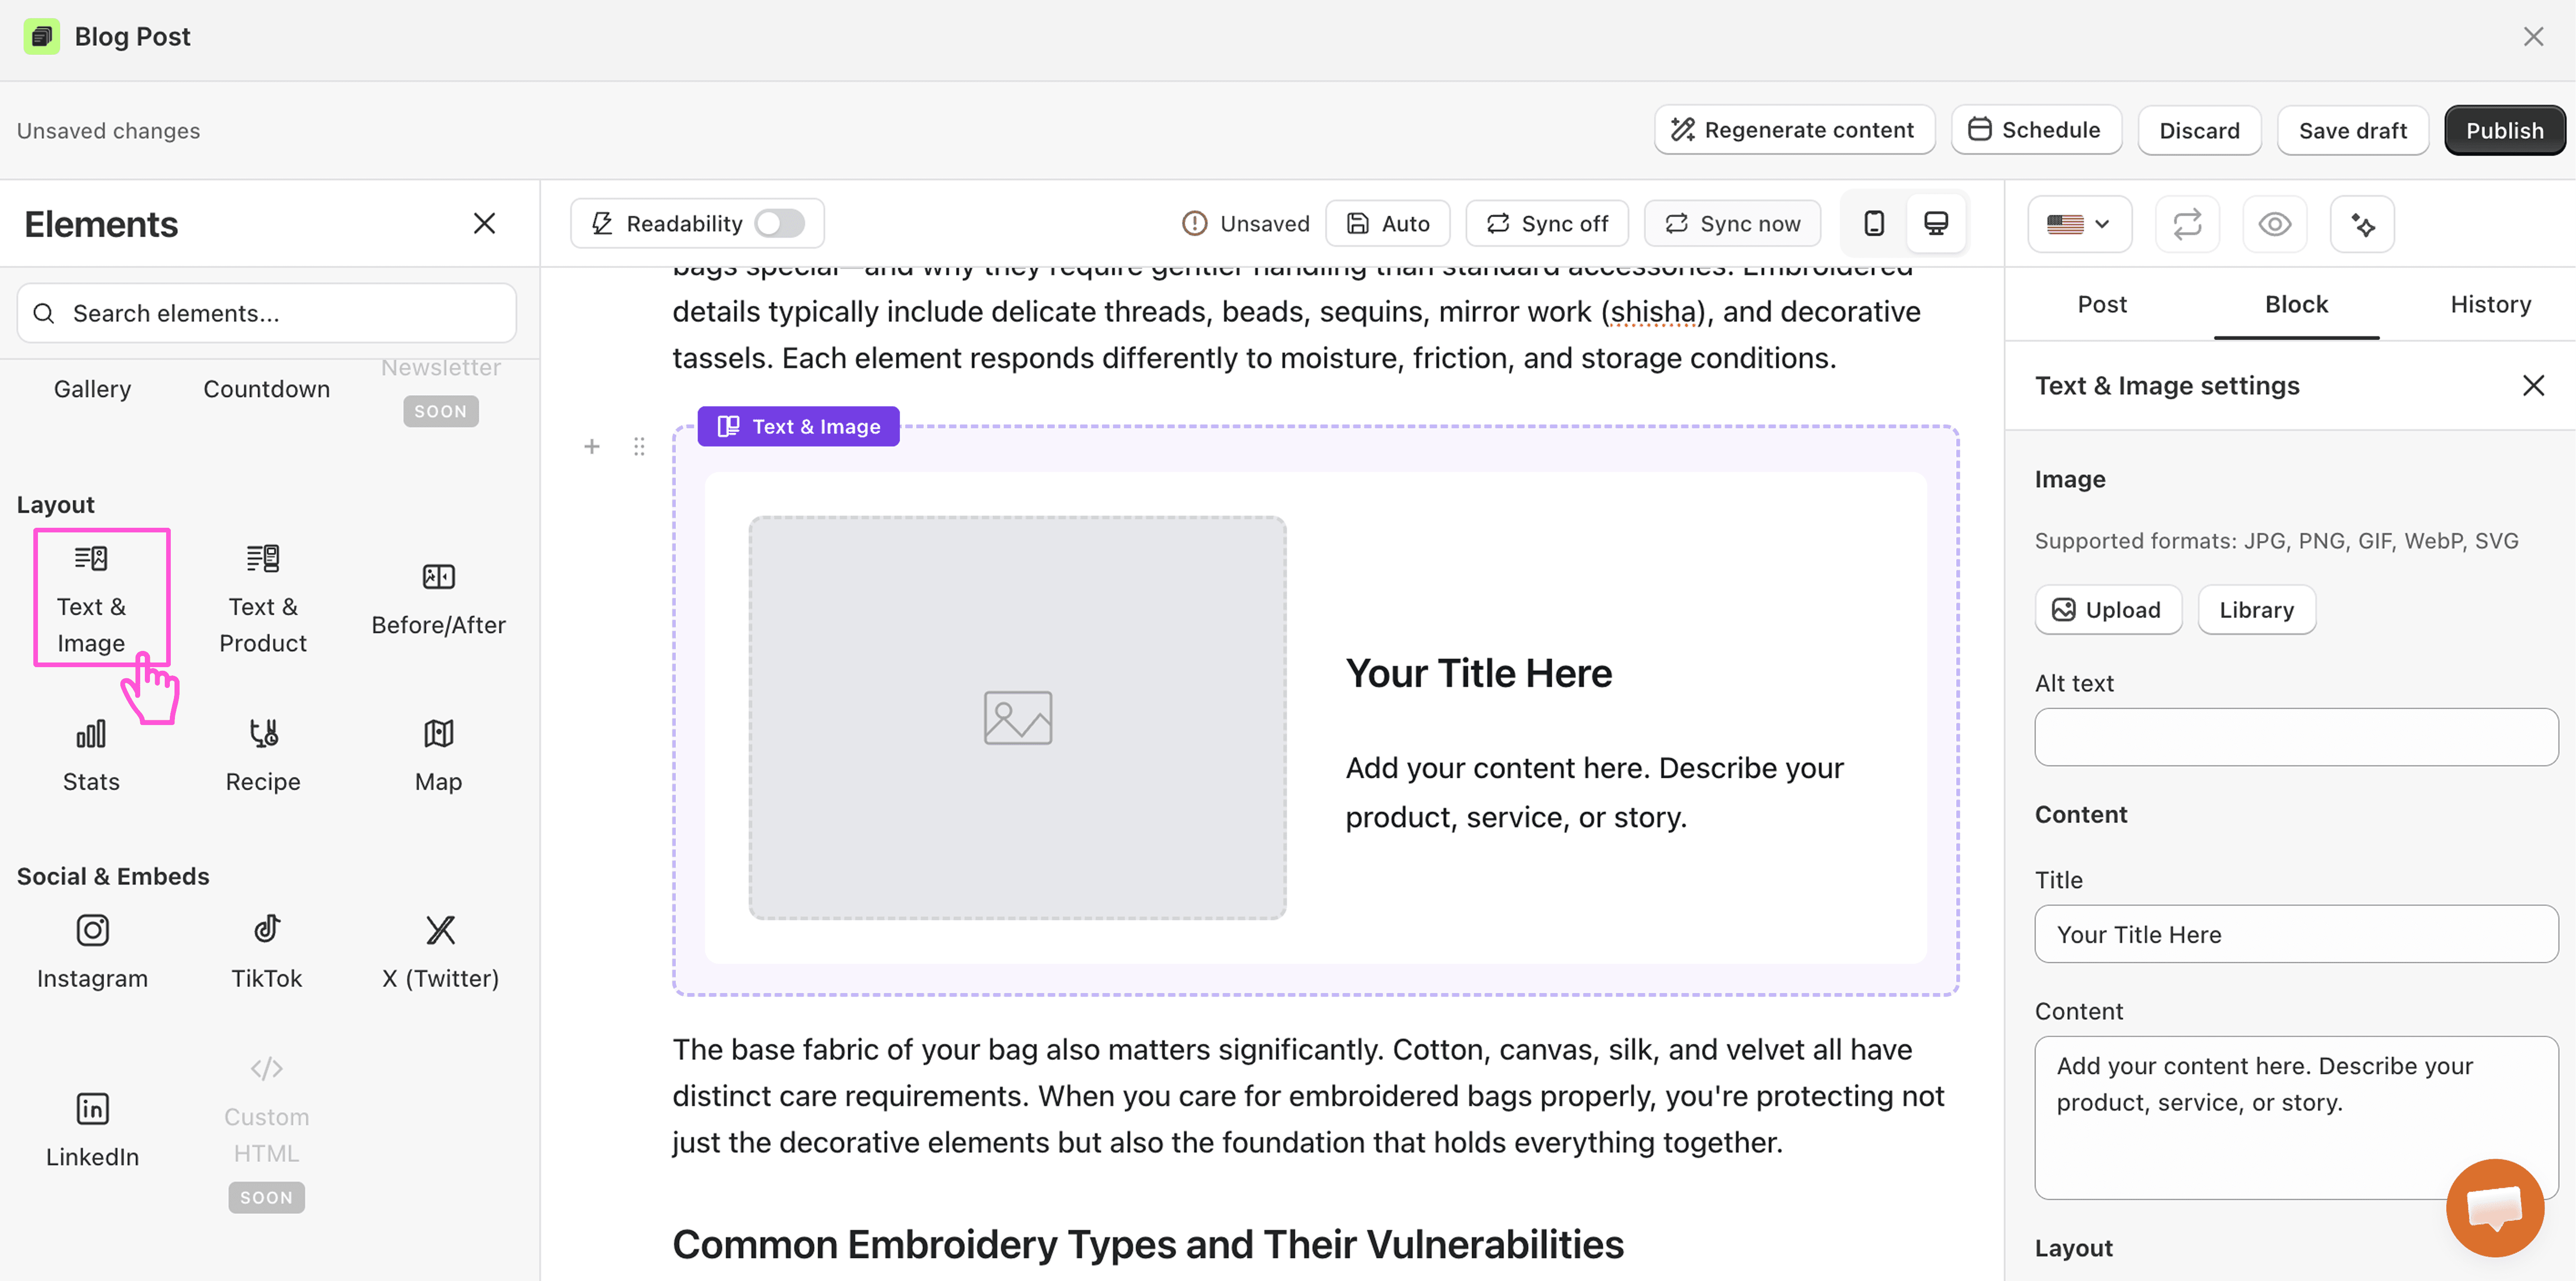Screen dimensions: 2576x1281
Task: Add an Instagram embed
Action: click(92, 951)
